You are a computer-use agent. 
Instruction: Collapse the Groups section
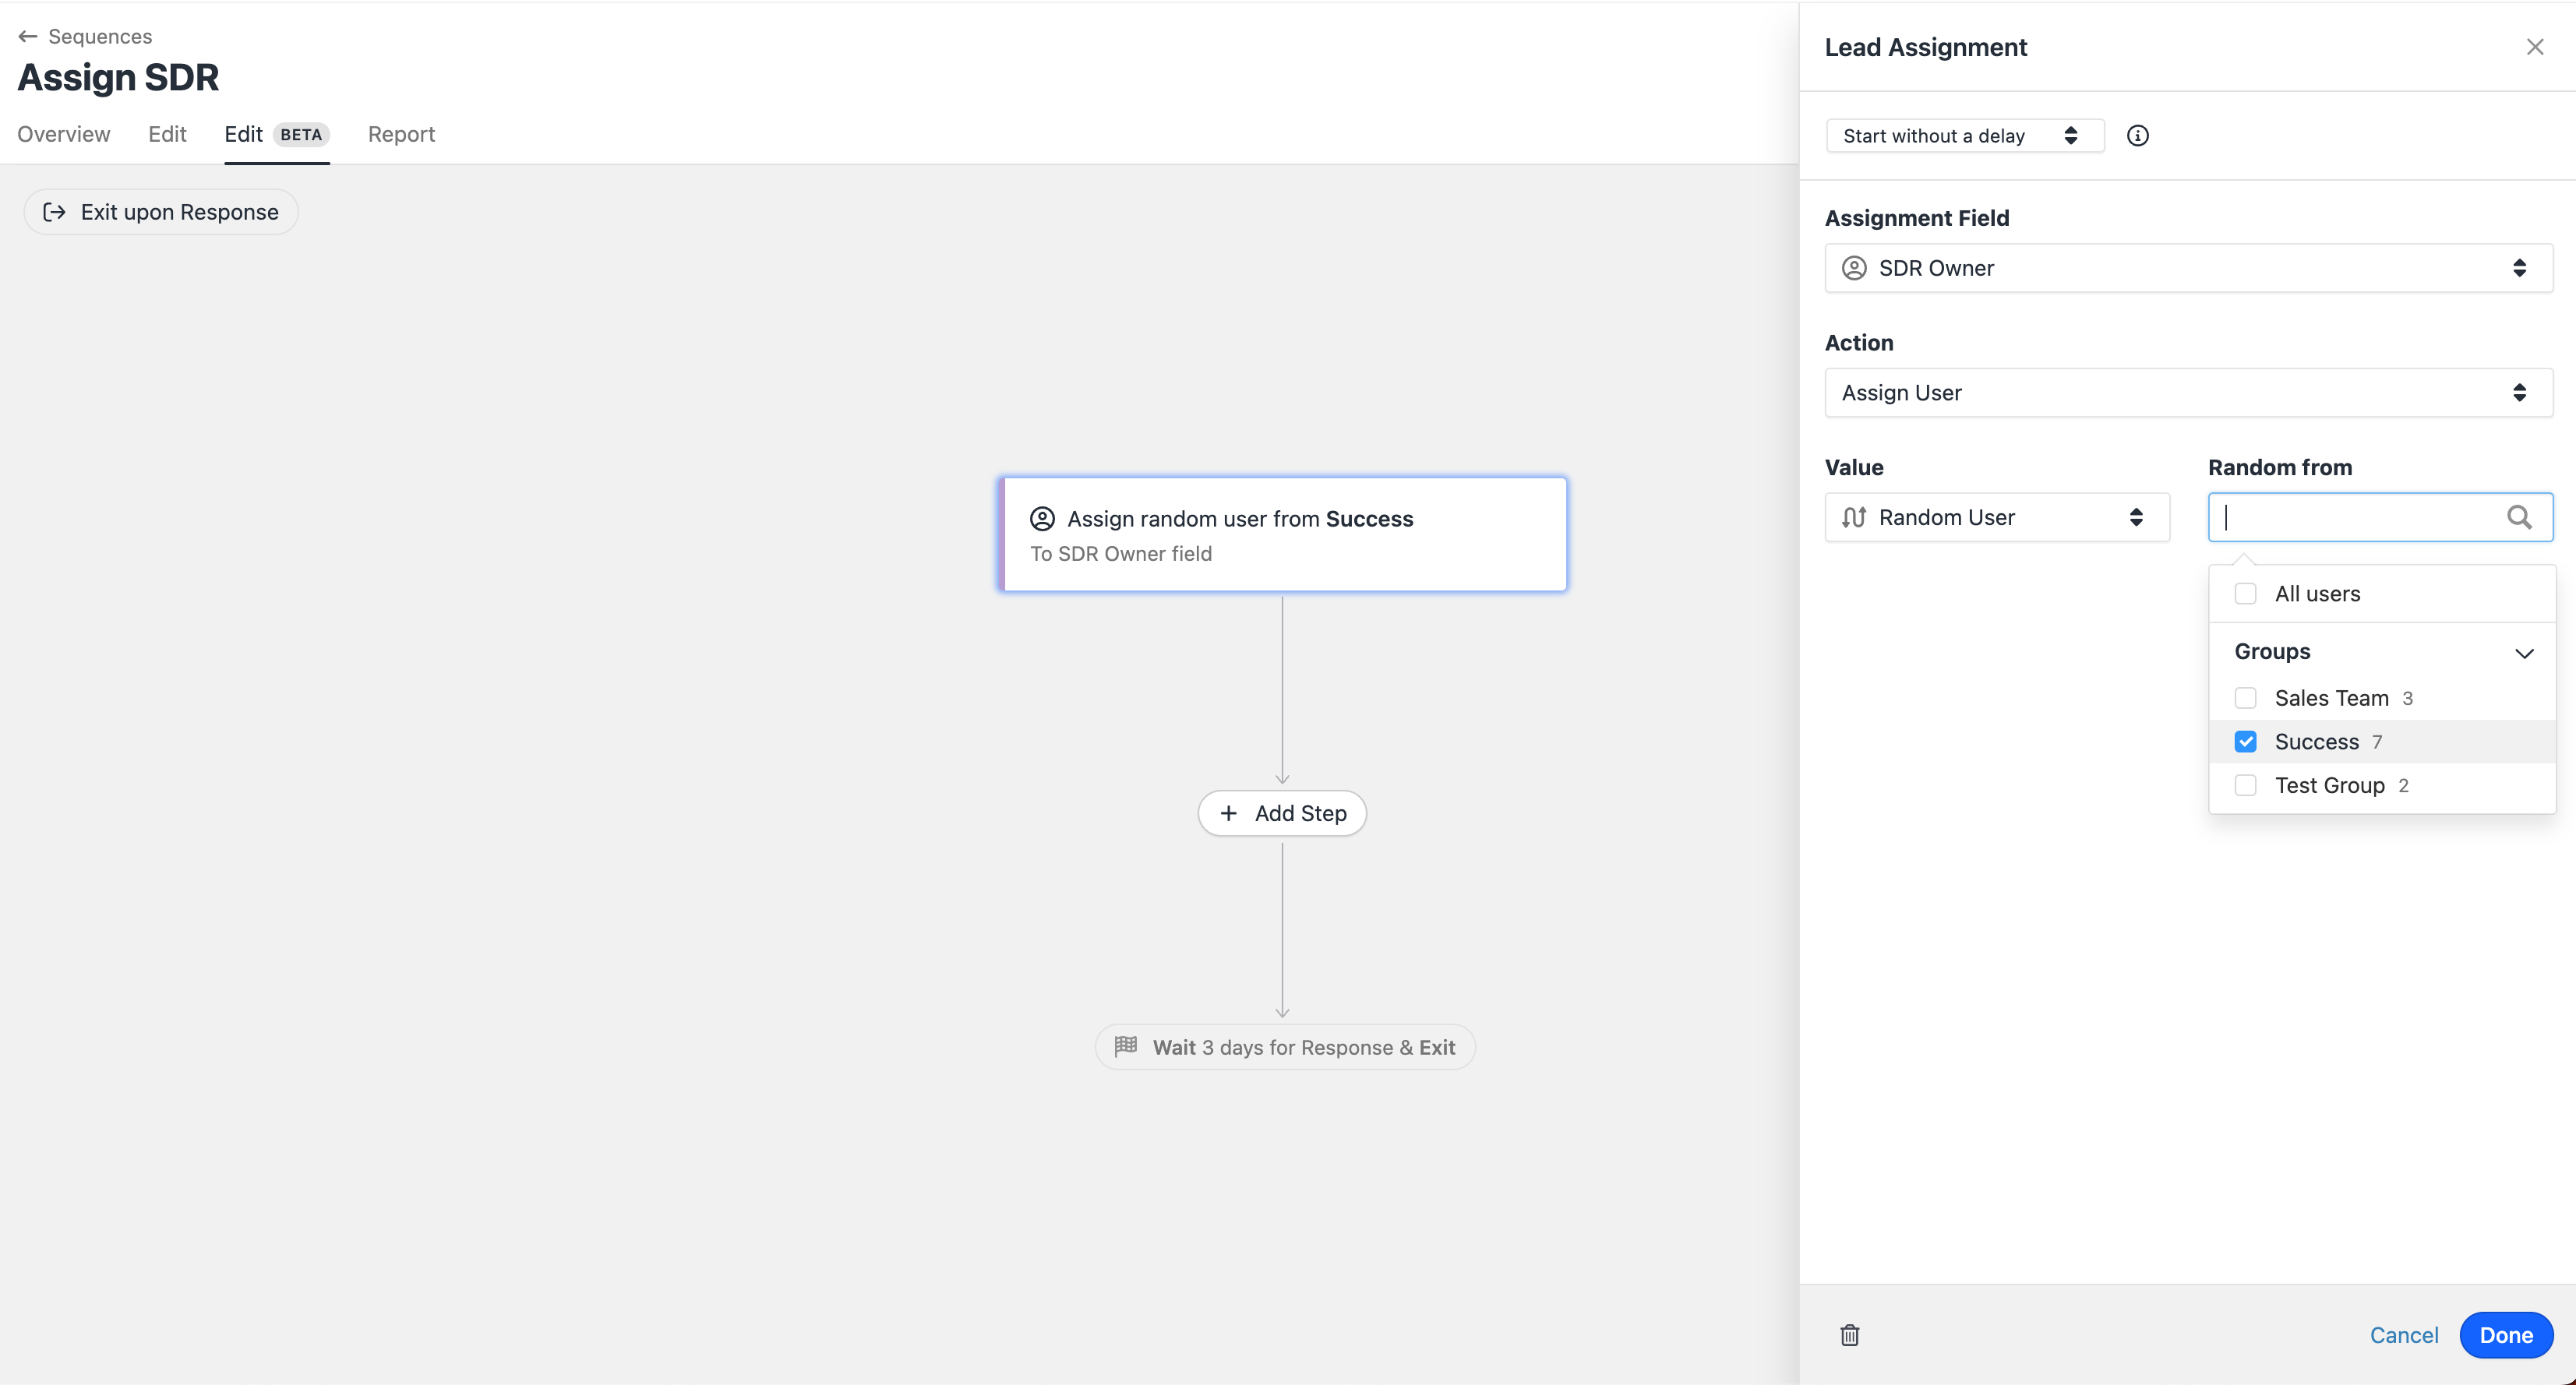tap(2526, 652)
